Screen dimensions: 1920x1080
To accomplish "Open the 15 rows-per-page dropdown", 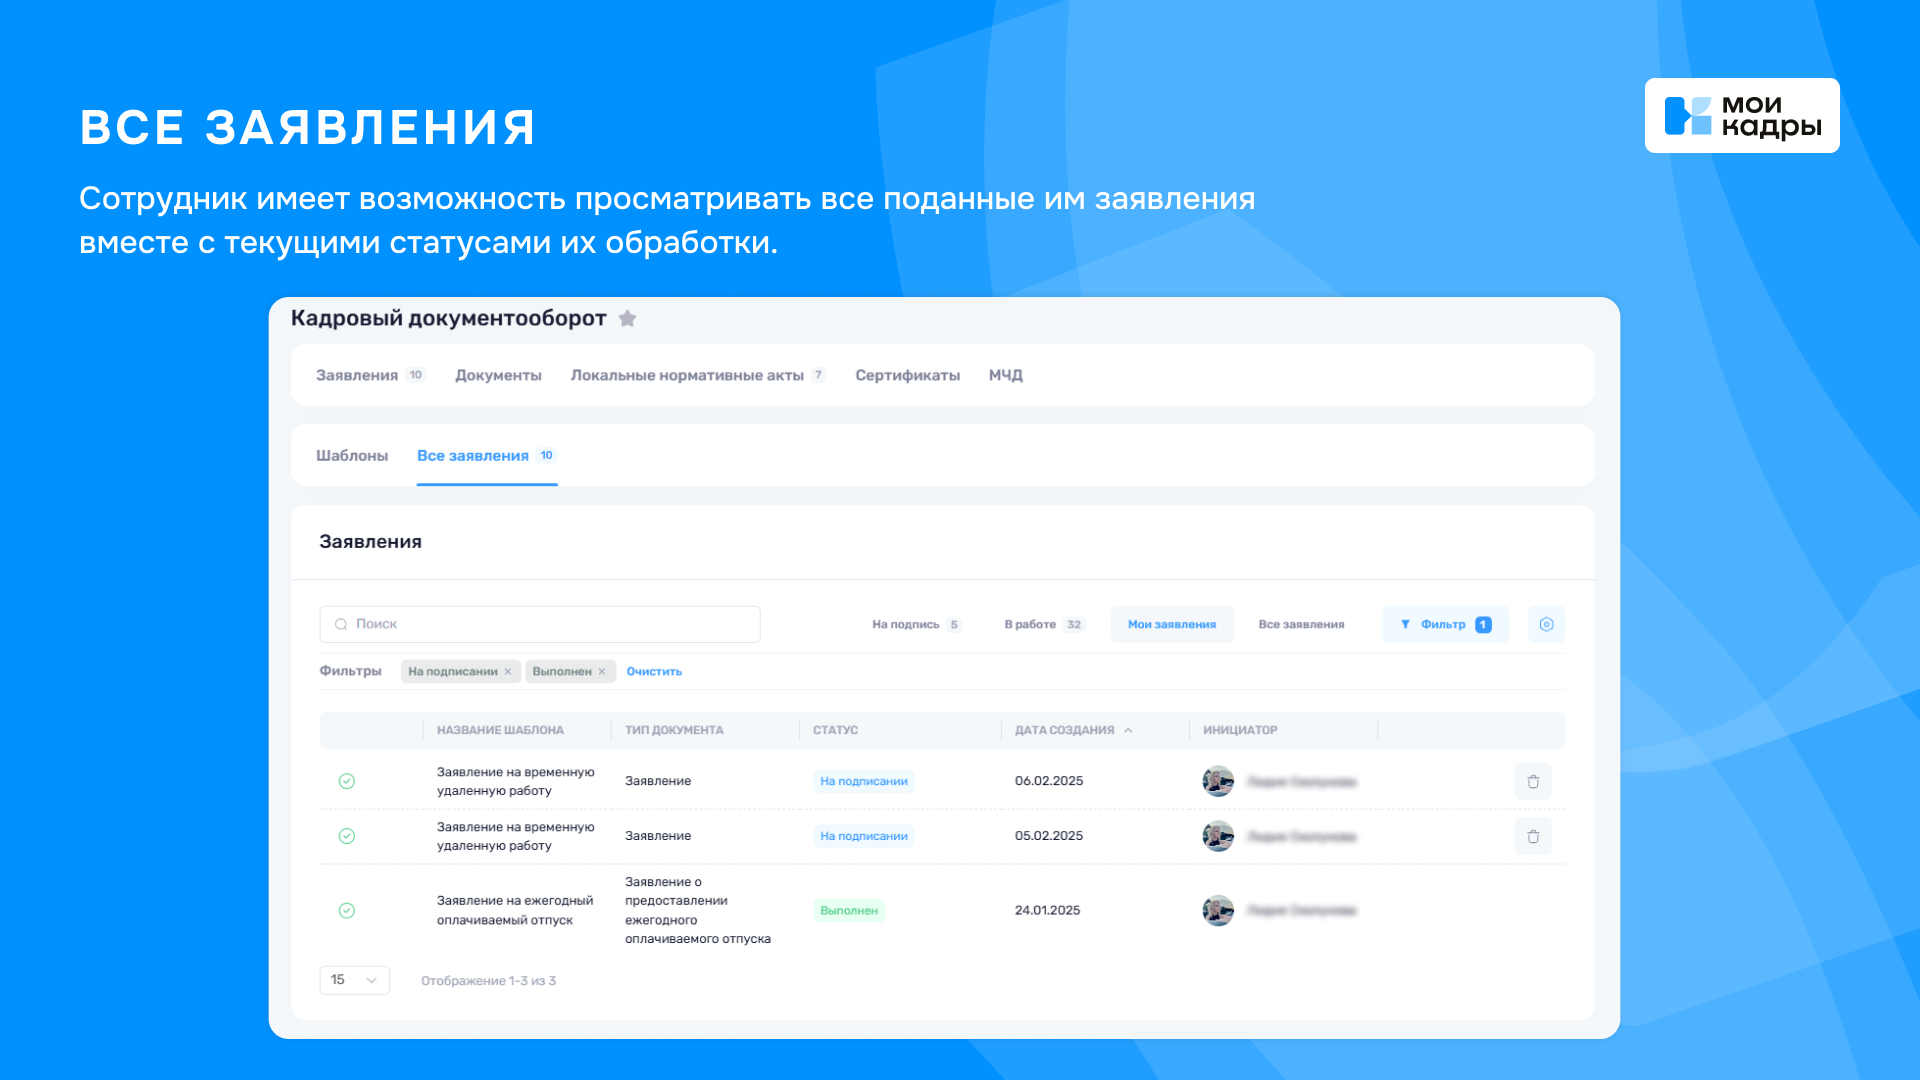I will [x=354, y=980].
